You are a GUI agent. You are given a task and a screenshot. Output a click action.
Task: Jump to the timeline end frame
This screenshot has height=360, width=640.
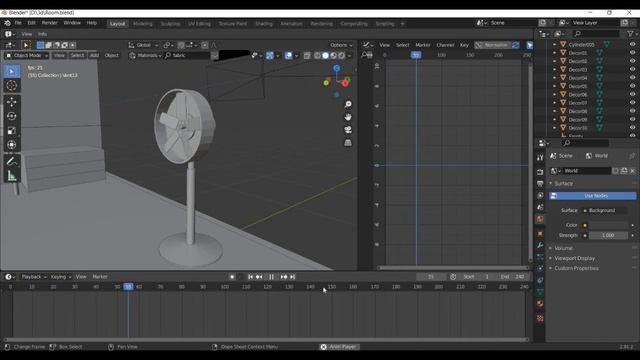click(293, 277)
